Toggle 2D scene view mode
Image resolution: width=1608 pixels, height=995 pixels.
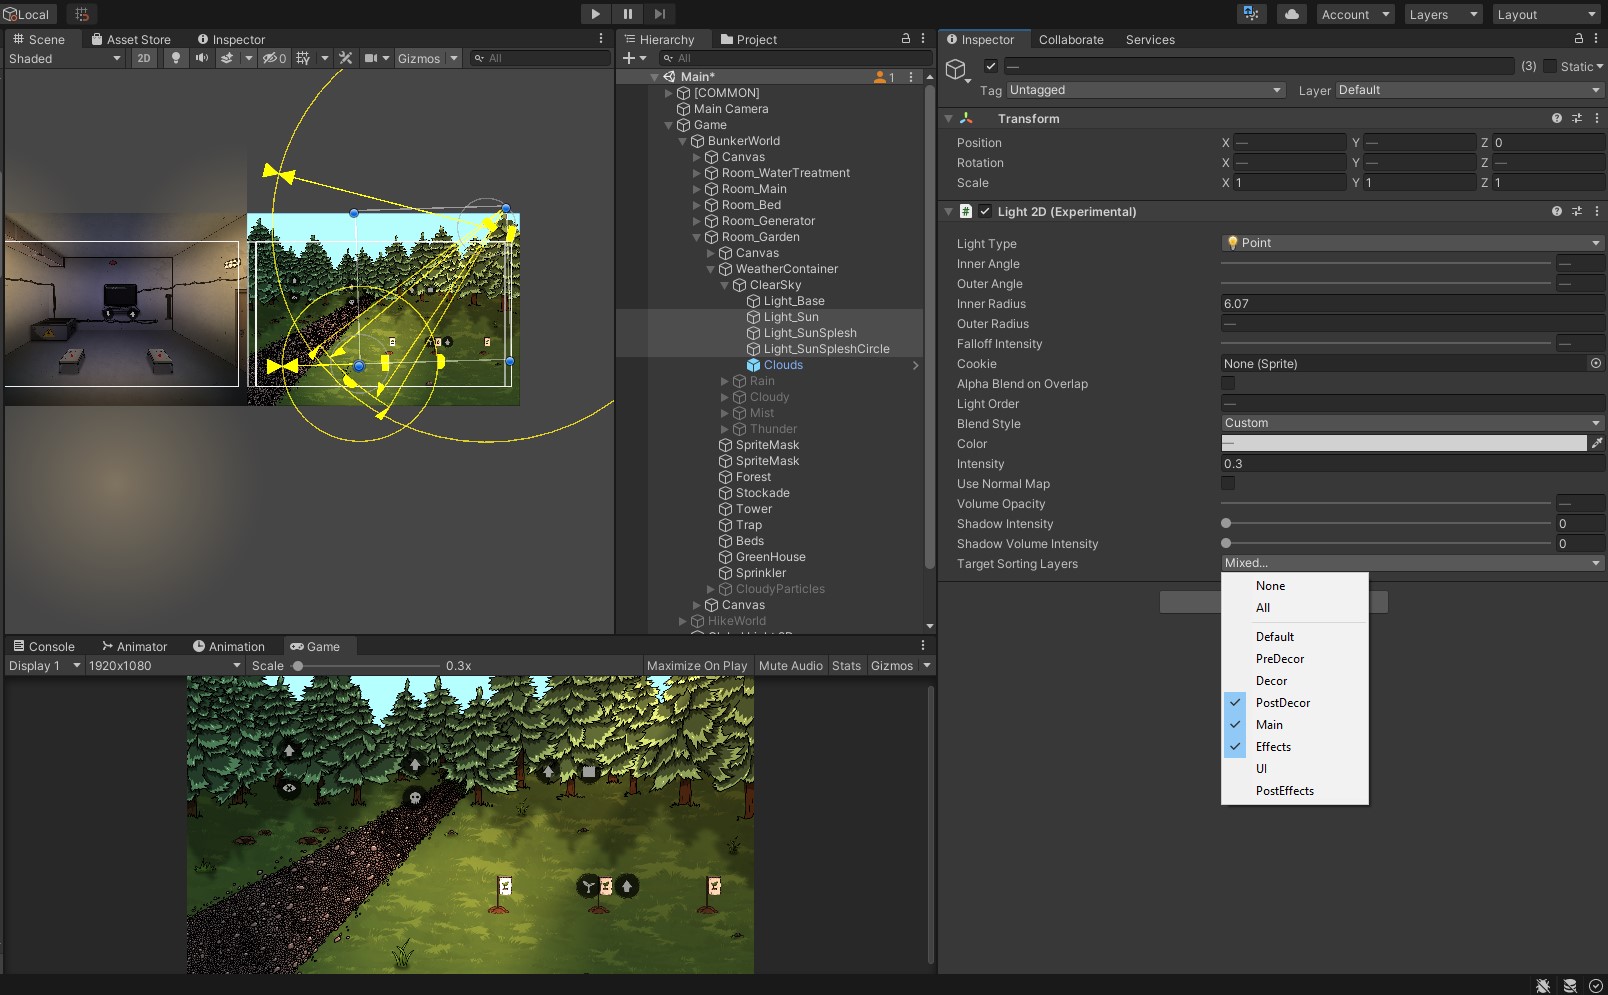[144, 58]
